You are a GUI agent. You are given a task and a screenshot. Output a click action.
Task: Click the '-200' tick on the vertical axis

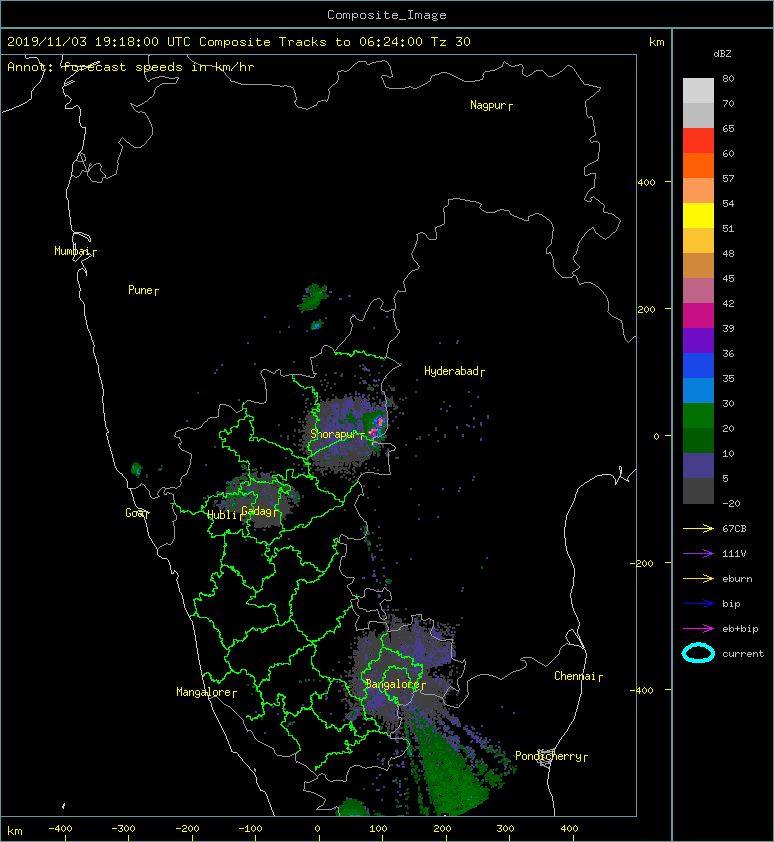(642, 563)
